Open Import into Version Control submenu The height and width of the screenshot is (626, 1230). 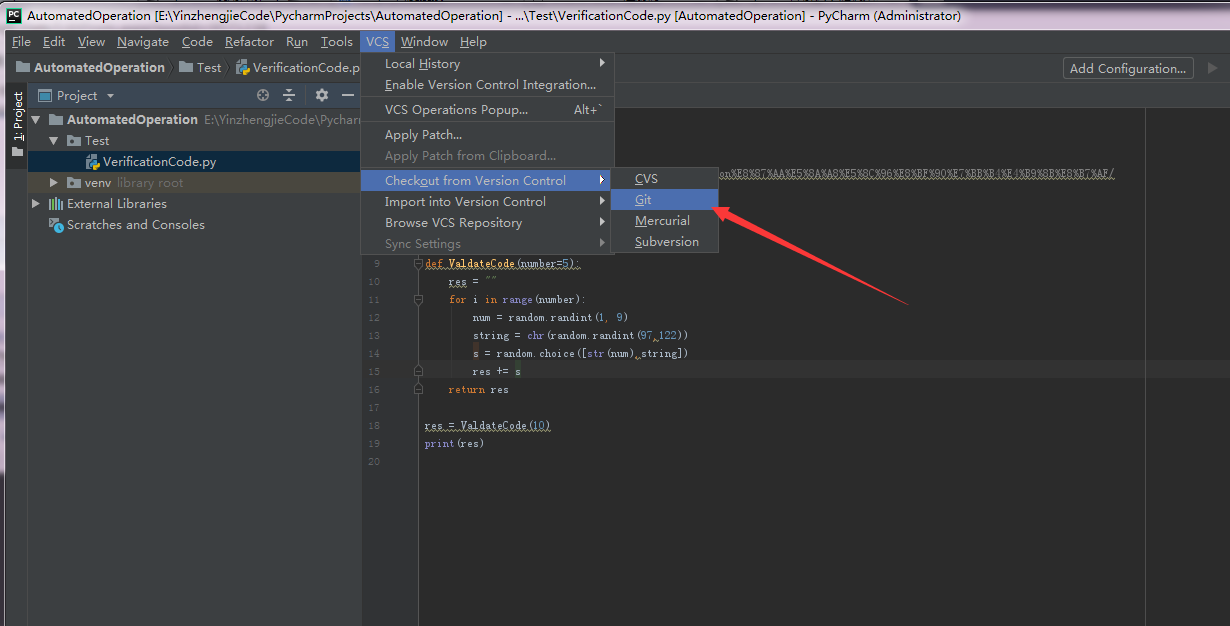[x=487, y=202]
